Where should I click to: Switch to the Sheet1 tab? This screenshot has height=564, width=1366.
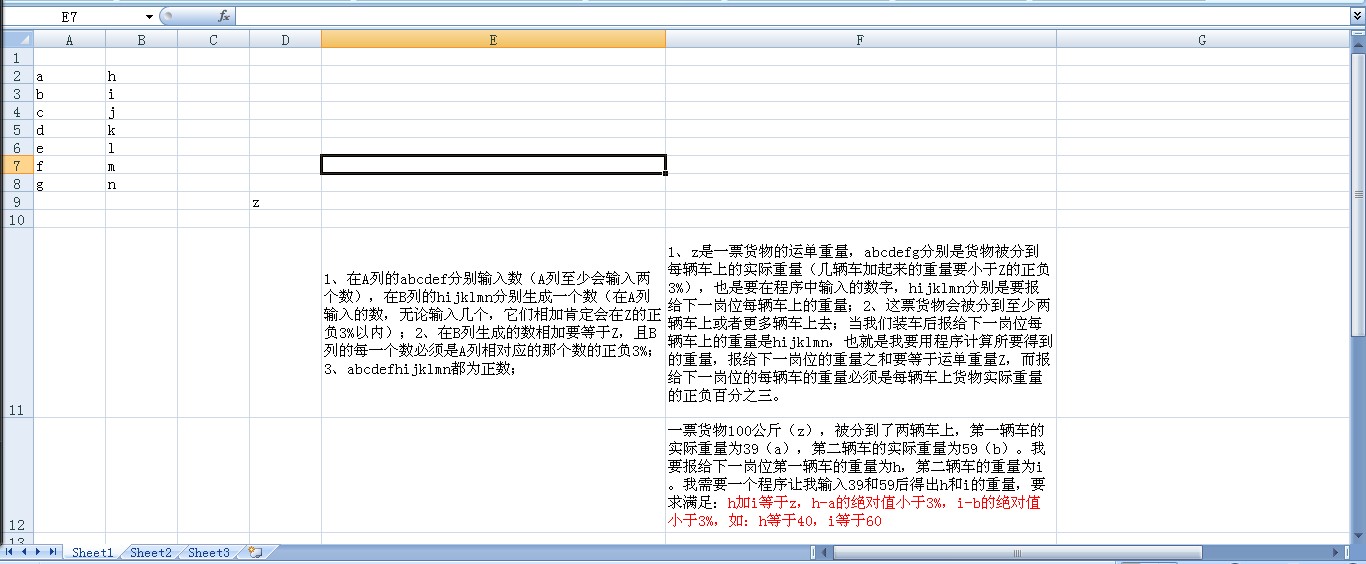click(x=92, y=552)
